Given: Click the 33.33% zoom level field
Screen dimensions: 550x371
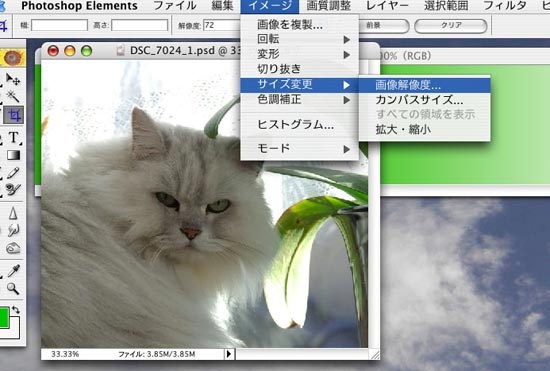Looking at the screenshot, I should point(65,354).
